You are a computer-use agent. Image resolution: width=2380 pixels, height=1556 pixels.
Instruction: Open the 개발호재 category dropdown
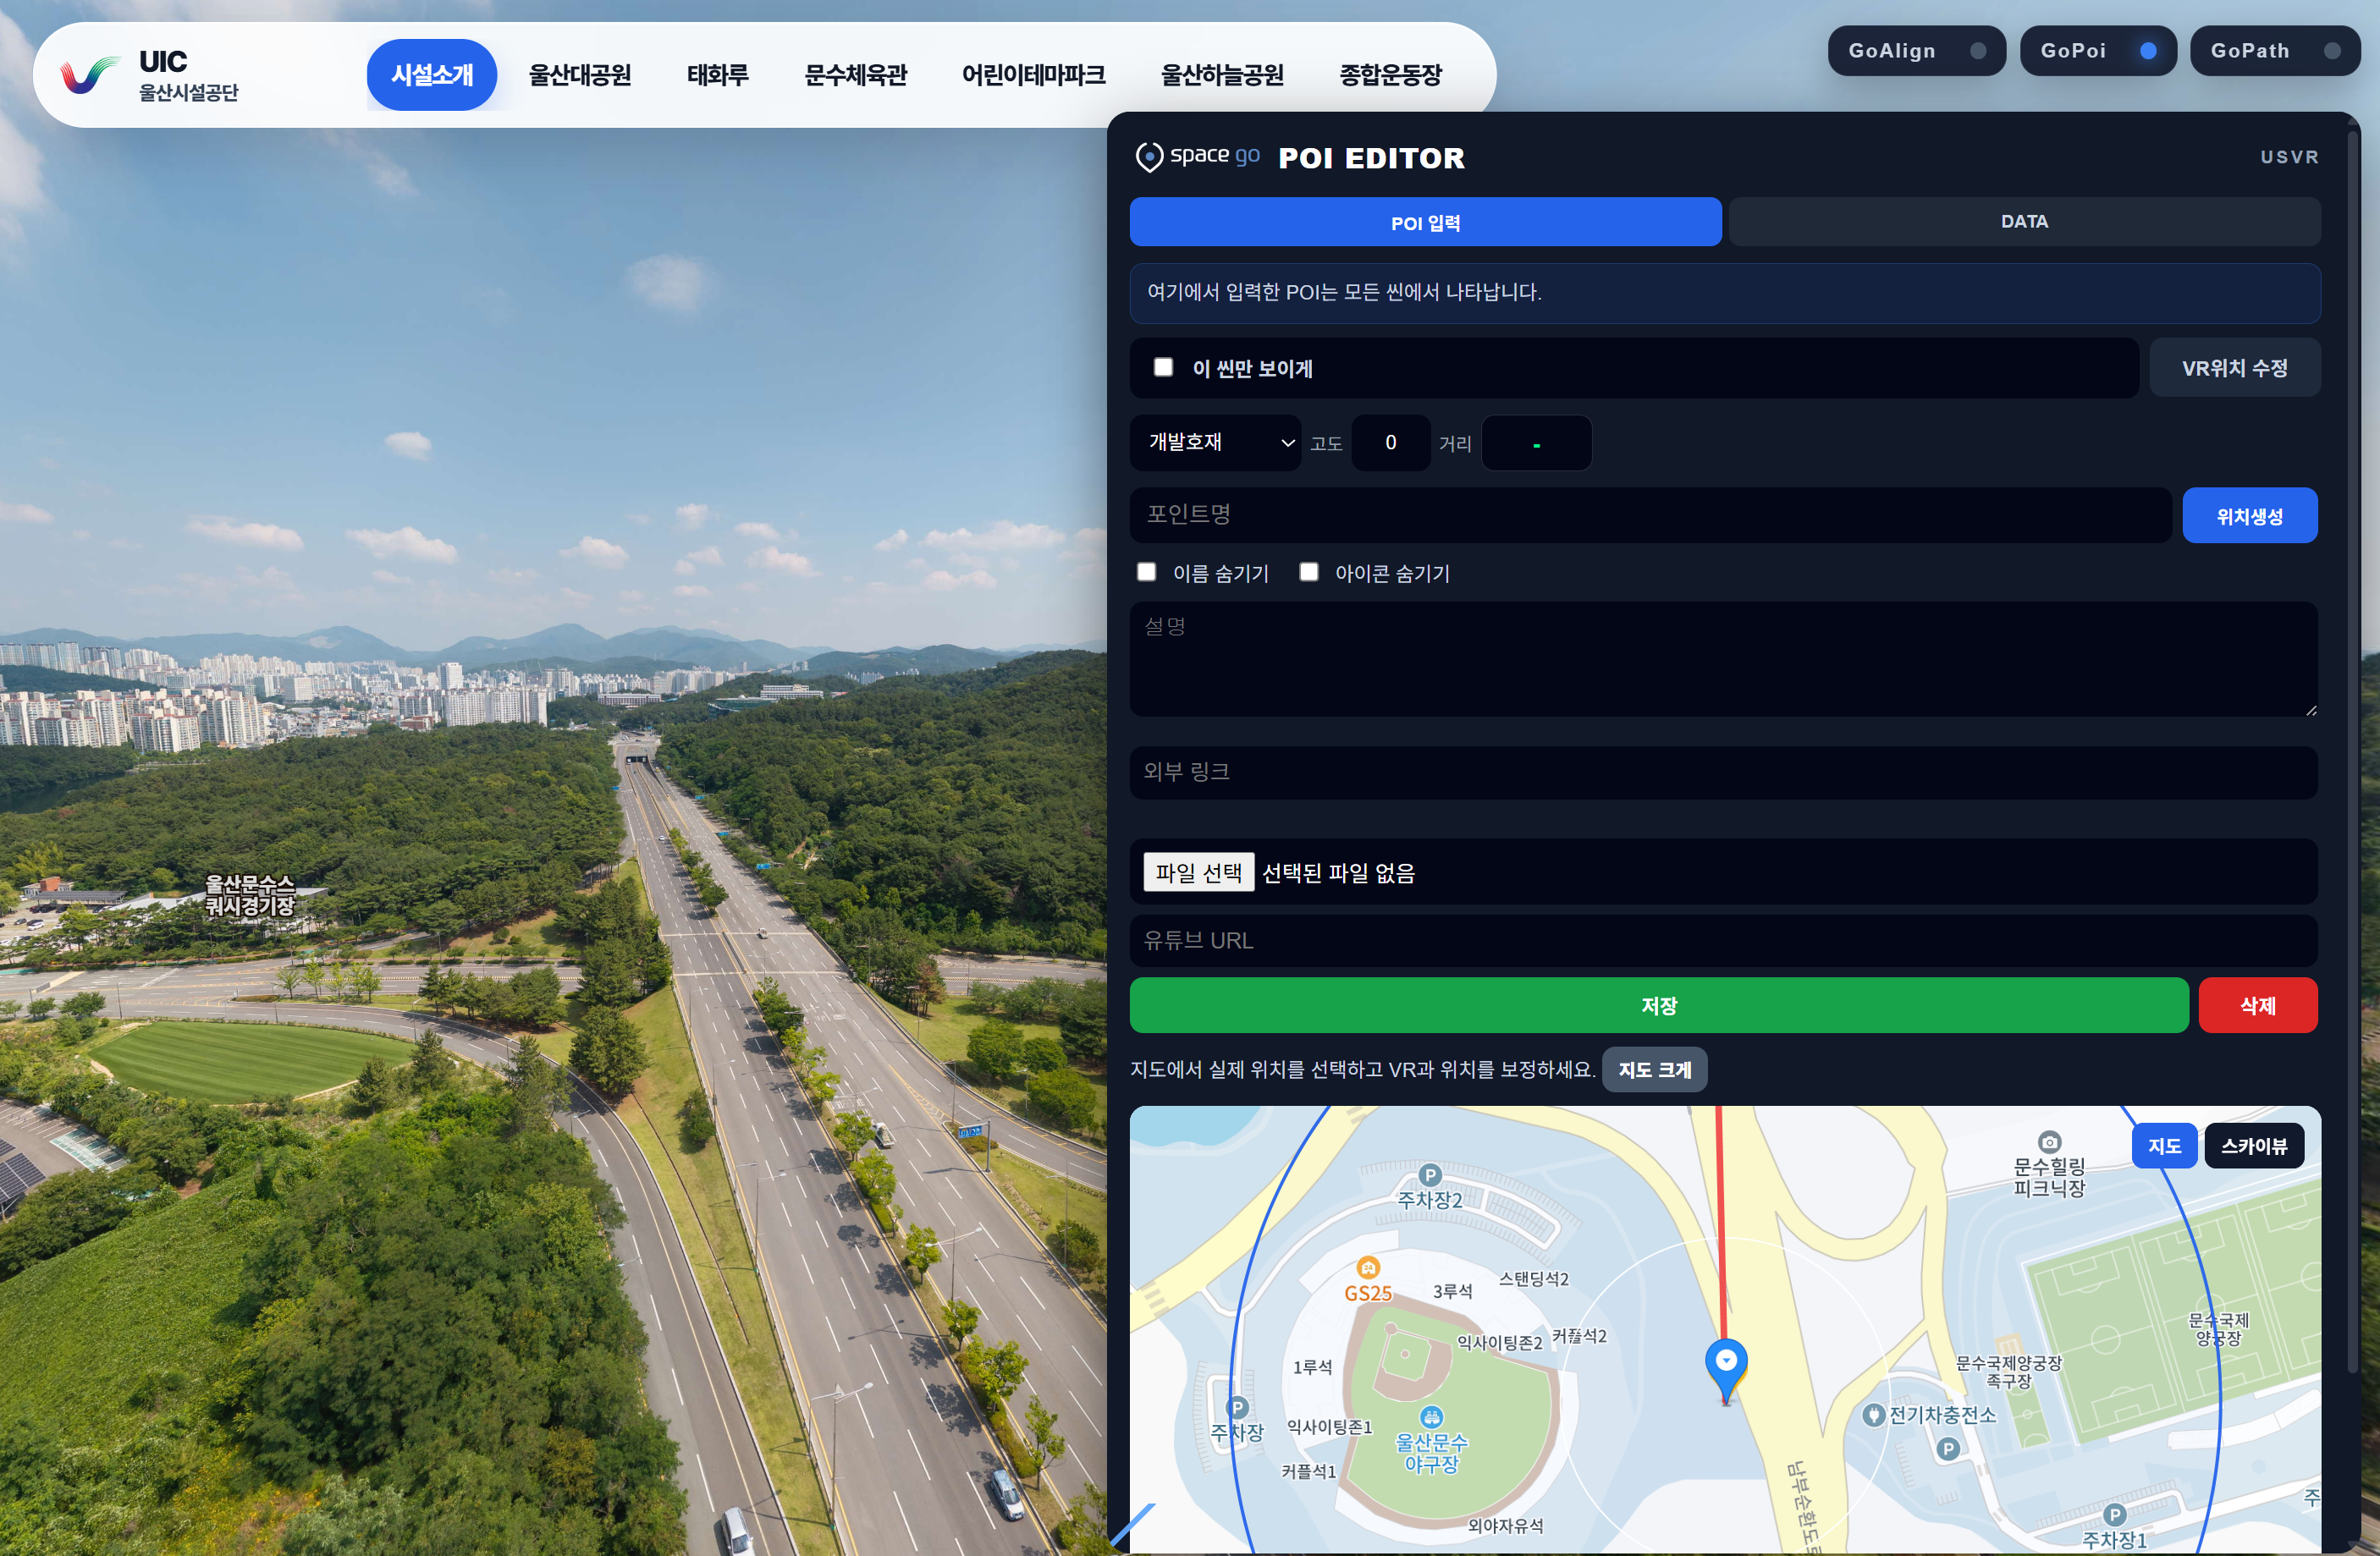pyautogui.click(x=1215, y=442)
